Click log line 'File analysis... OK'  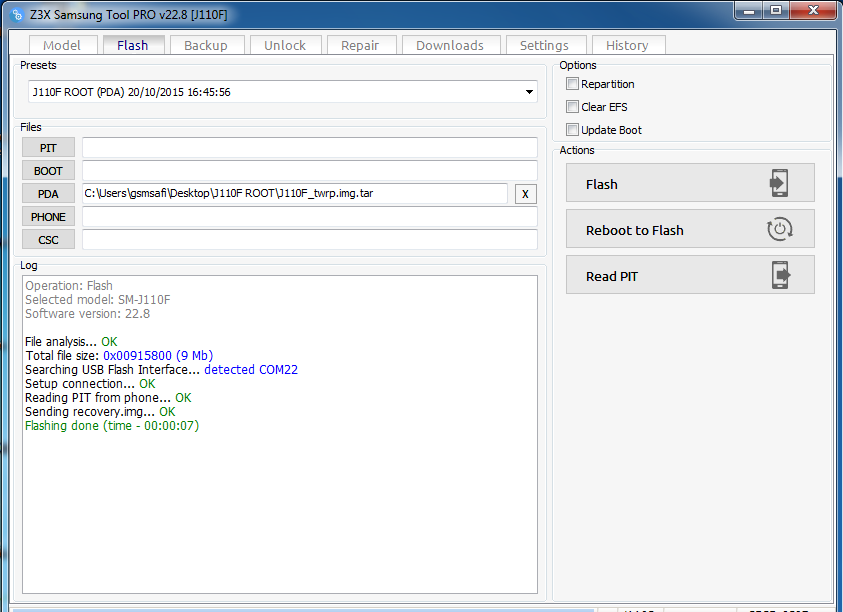click(x=71, y=342)
